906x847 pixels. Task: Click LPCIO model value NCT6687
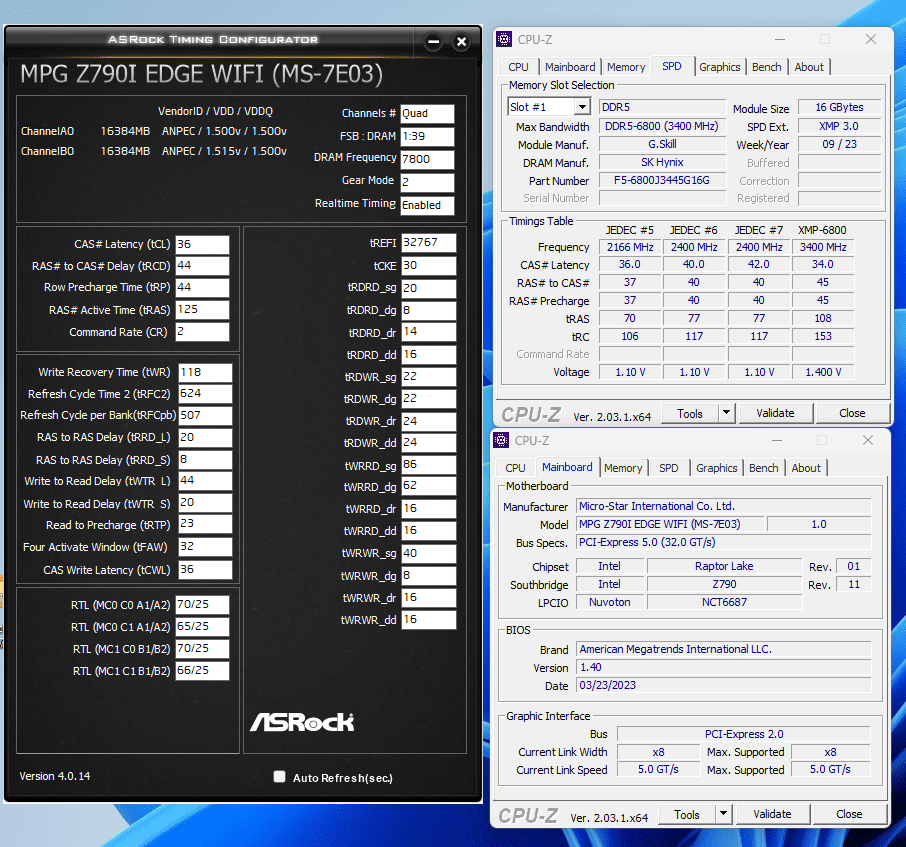click(x=725, y=602)
